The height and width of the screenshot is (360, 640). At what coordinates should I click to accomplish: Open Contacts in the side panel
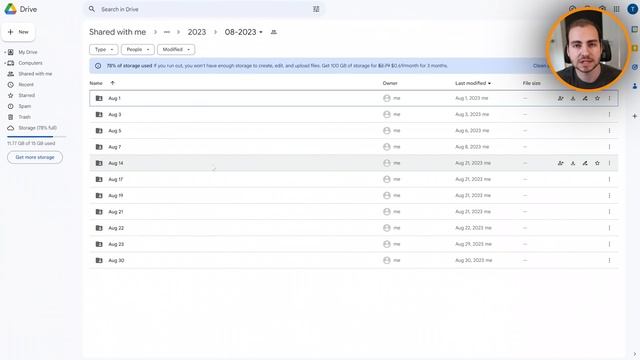pos(634,86)
